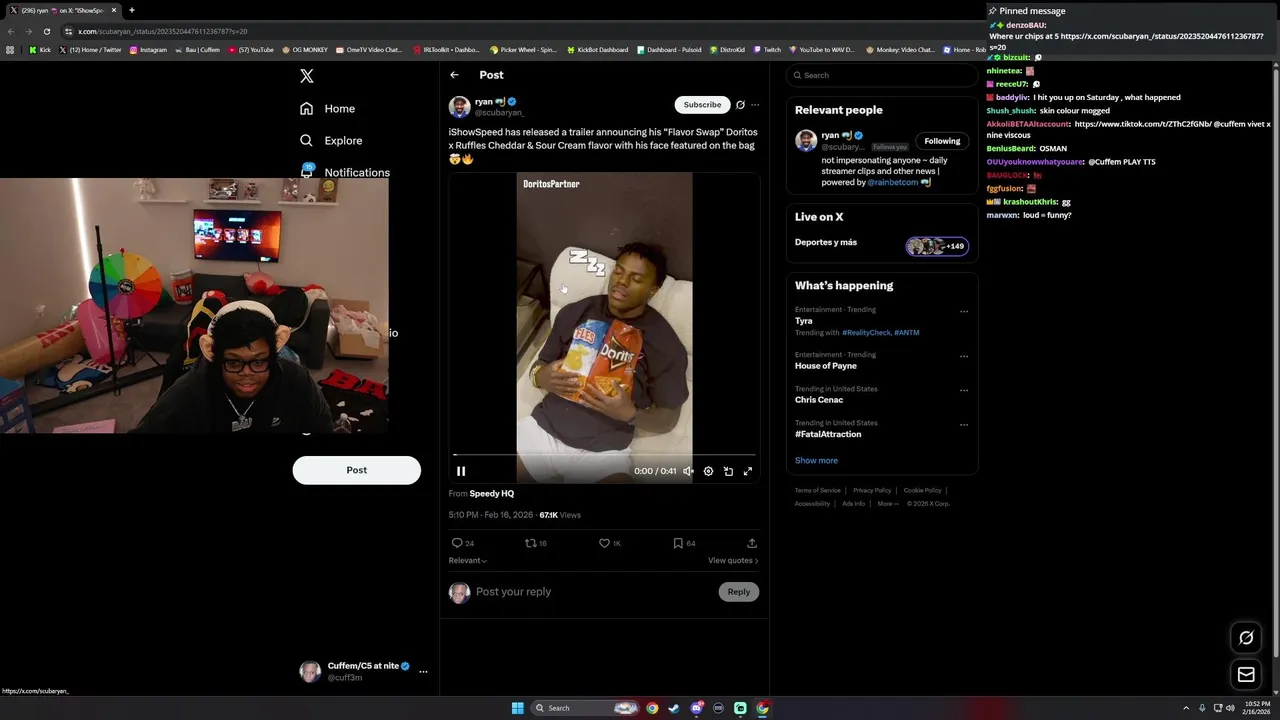Open Apps grid icon on bookmarks bar
Screen dimensions: 1280x720
10,50
